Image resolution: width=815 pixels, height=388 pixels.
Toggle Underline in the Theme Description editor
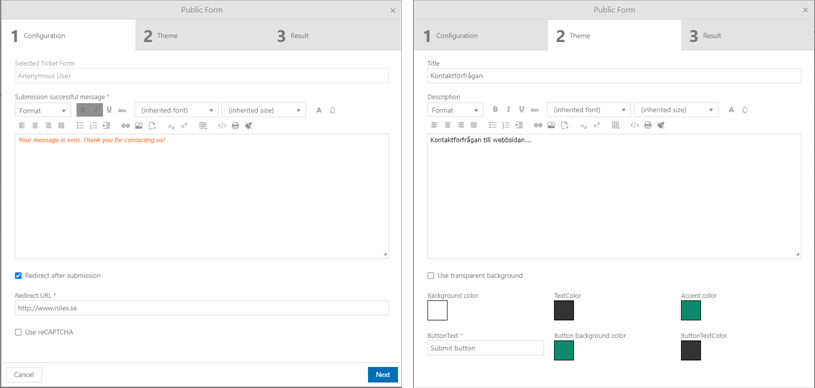[521, 110]
